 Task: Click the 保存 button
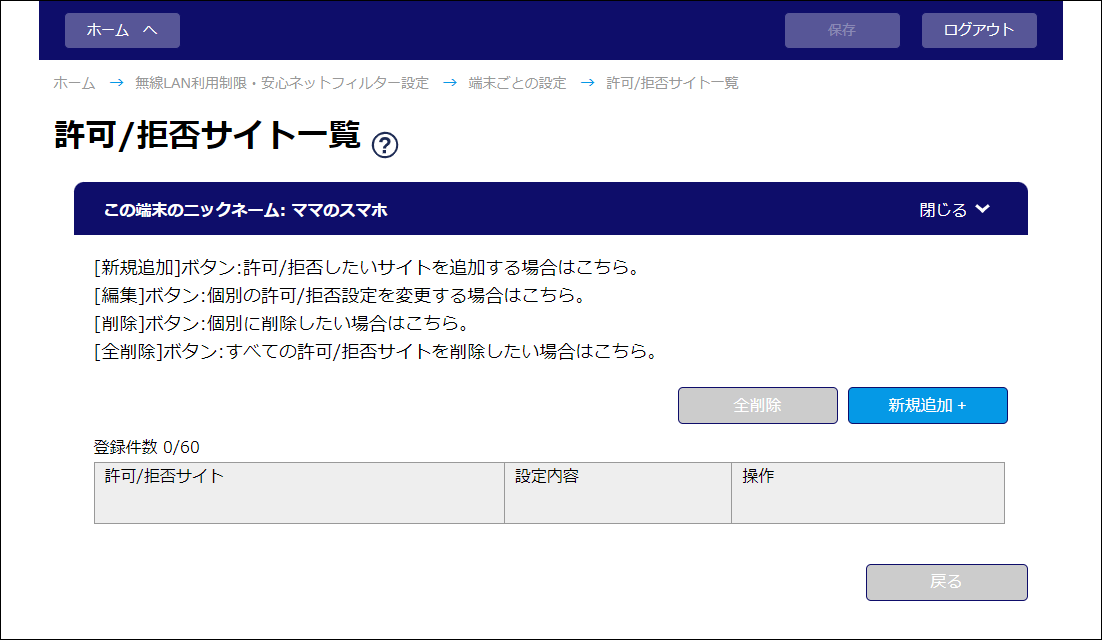tap(842, 30)
